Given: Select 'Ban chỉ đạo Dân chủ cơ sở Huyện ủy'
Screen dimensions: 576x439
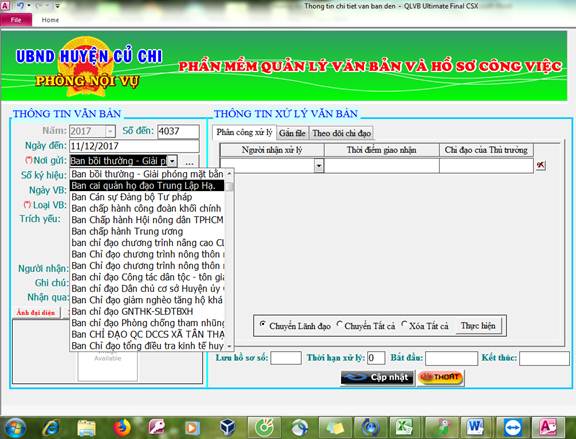Looking at the screenshot, I should 147,288.
